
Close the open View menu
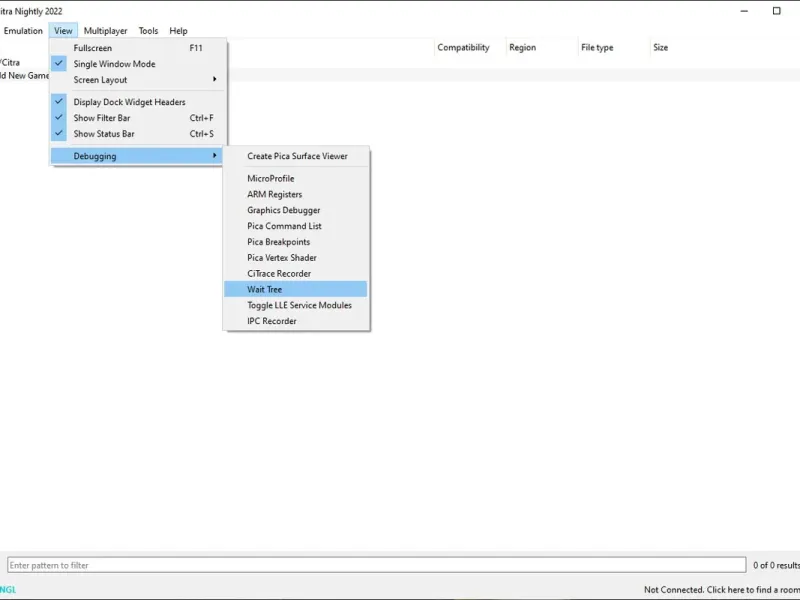63,31
